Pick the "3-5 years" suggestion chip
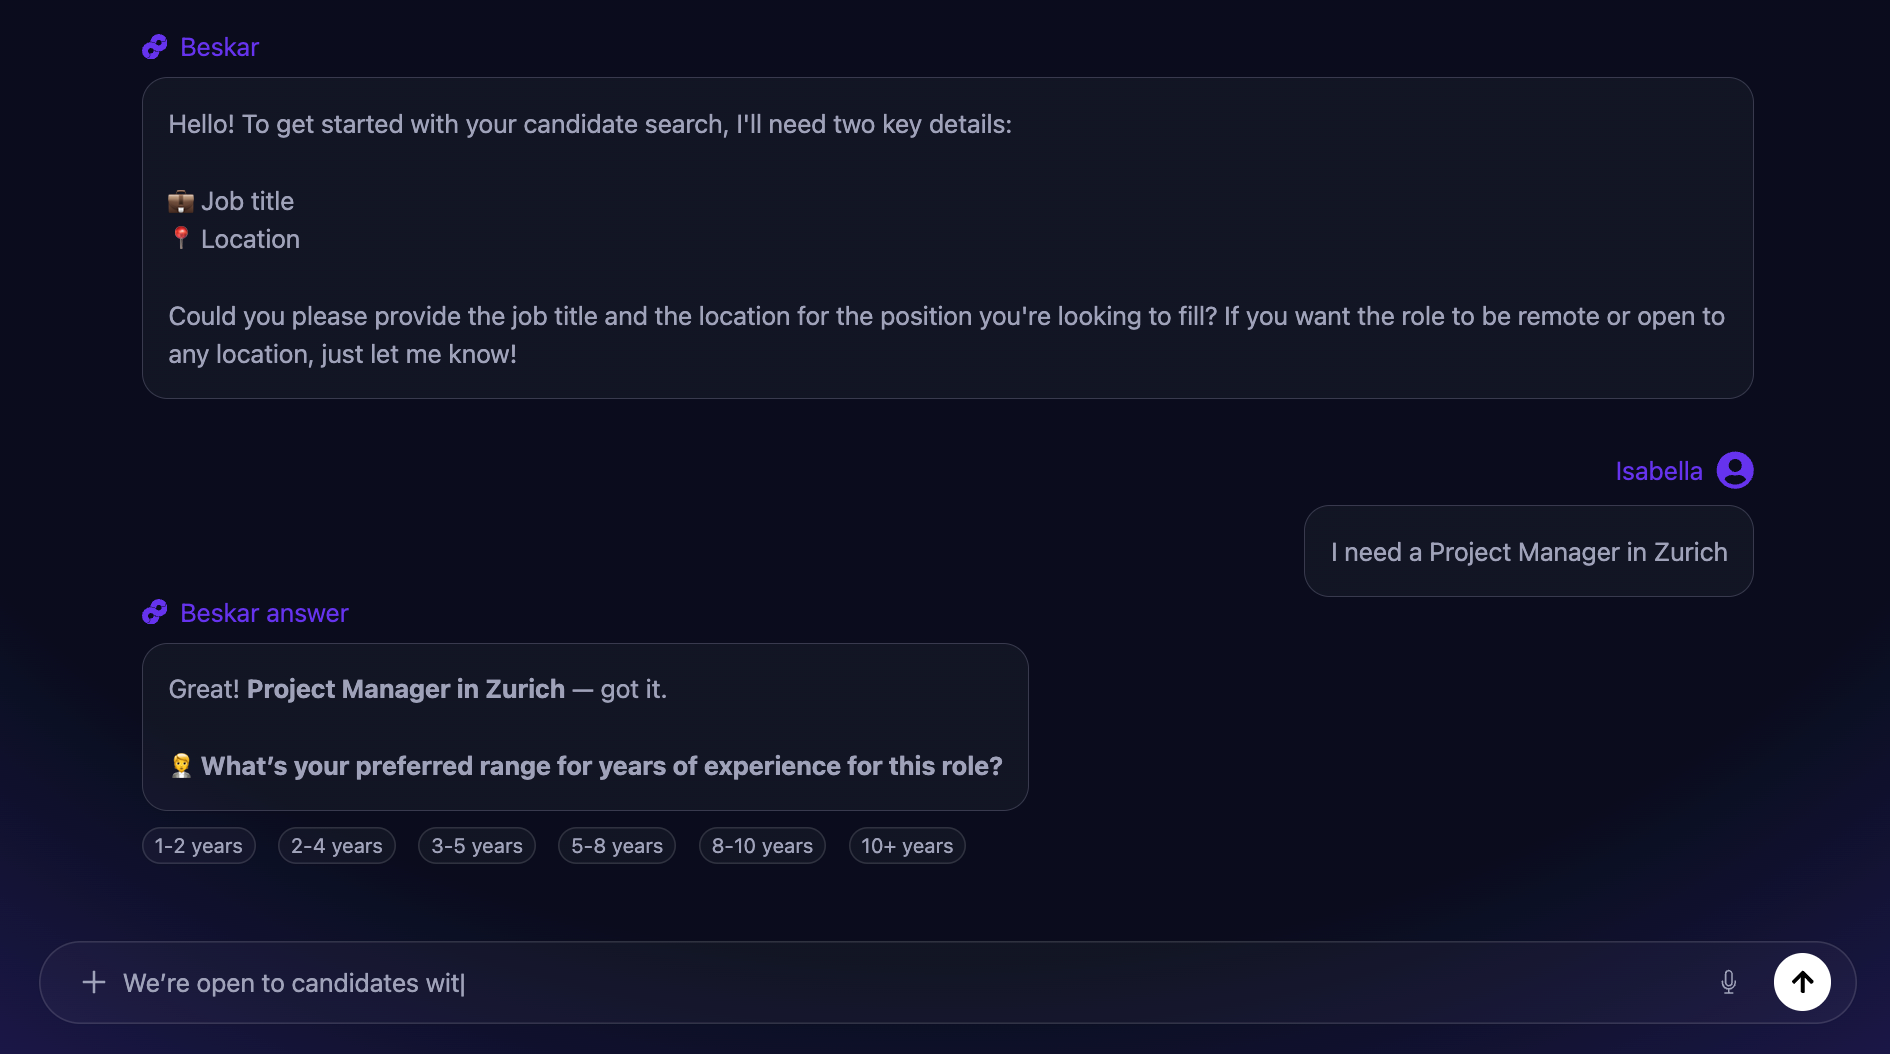This screenshot has width=1890, height=1054. pos(476,846)
